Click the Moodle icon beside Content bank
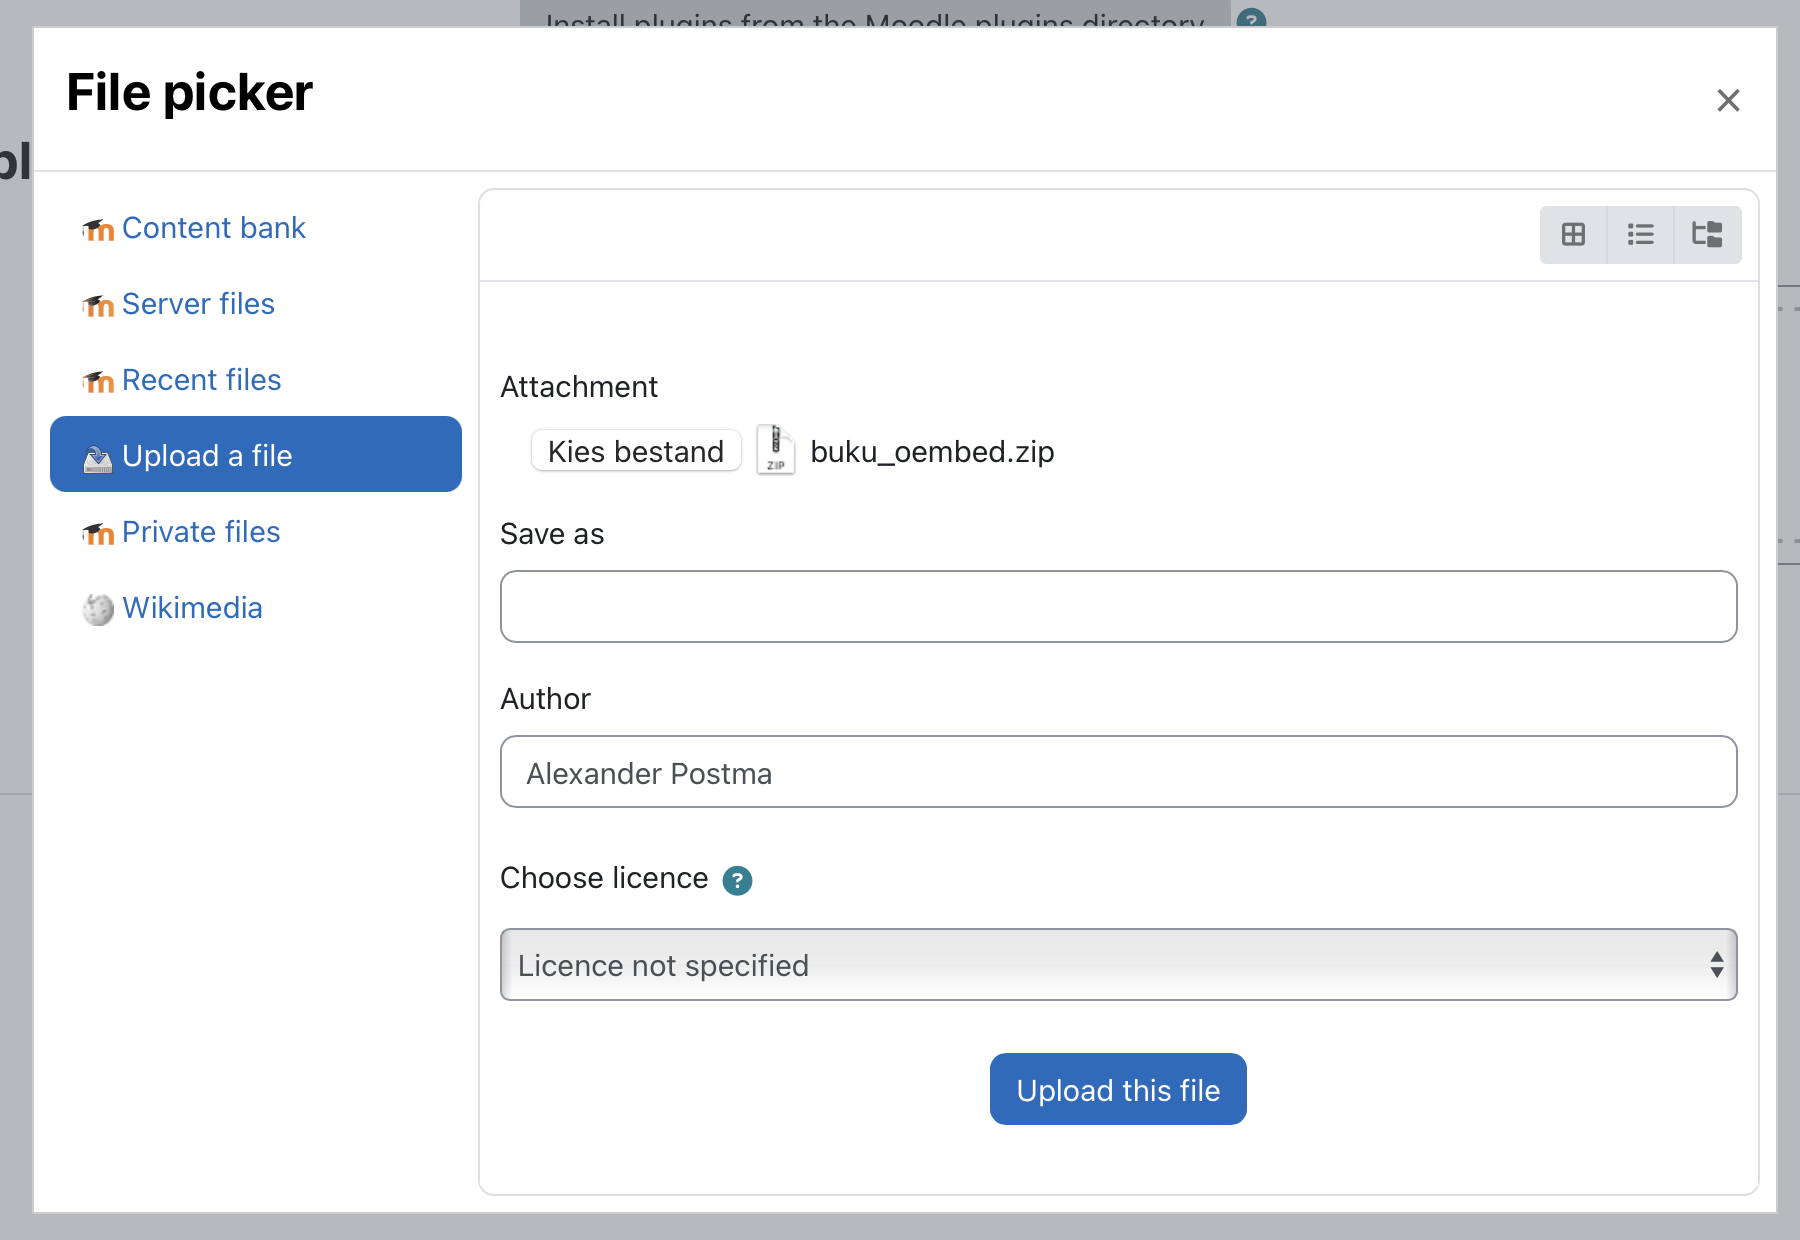This screenshot has width=1800, height=1240. tap(97, 229)
